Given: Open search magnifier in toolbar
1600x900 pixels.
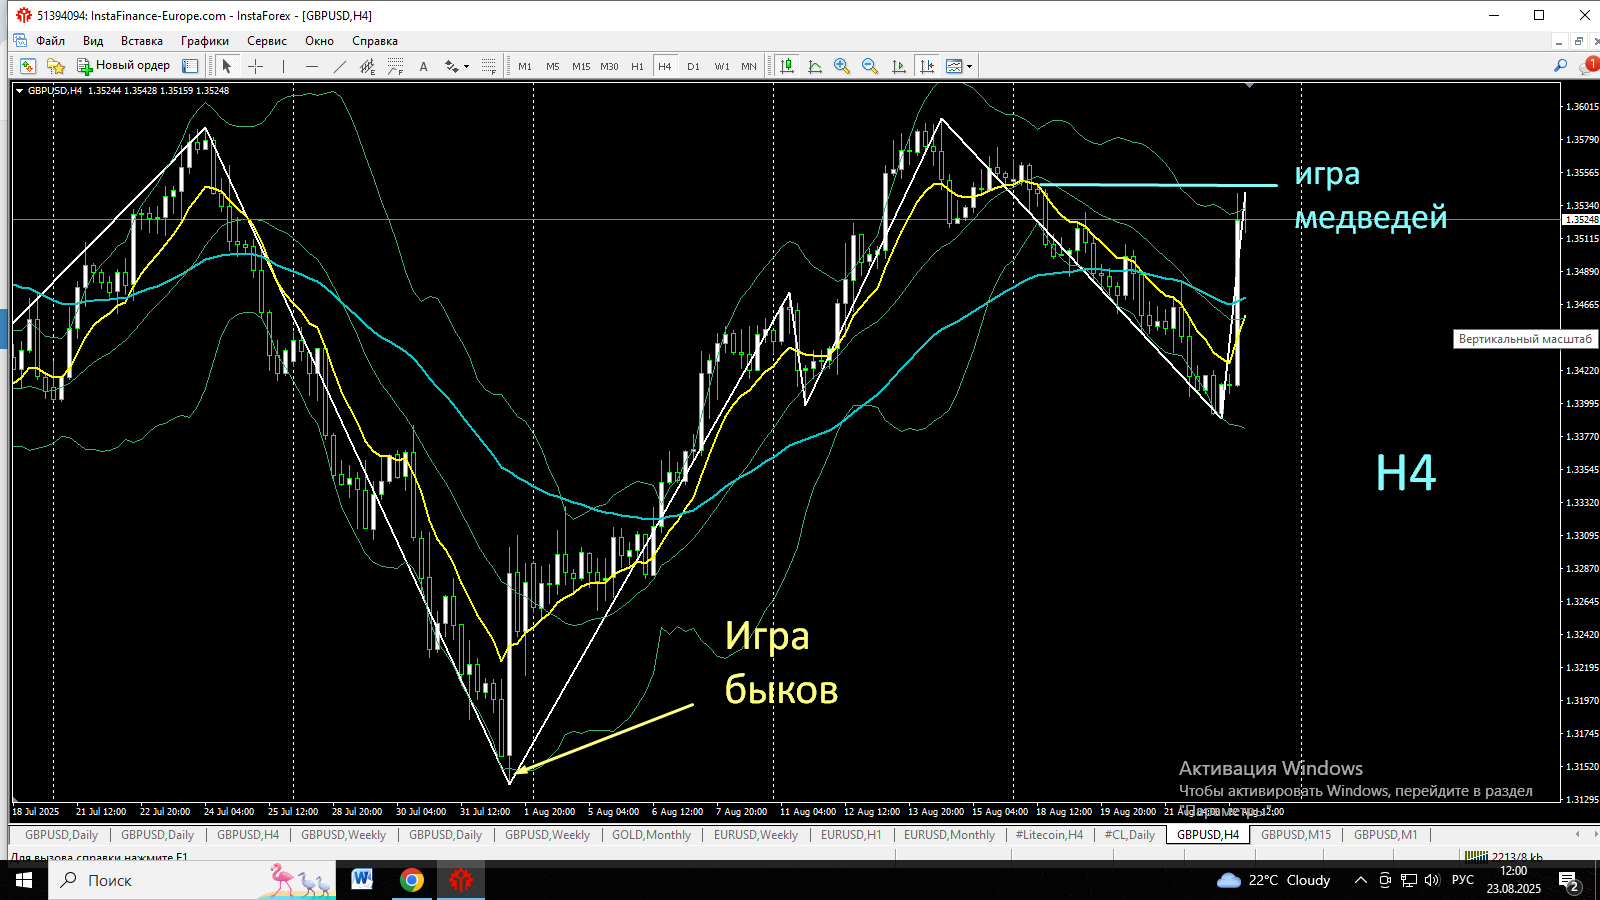Looking at the screenshot, I should click(x=1560, y=66).
